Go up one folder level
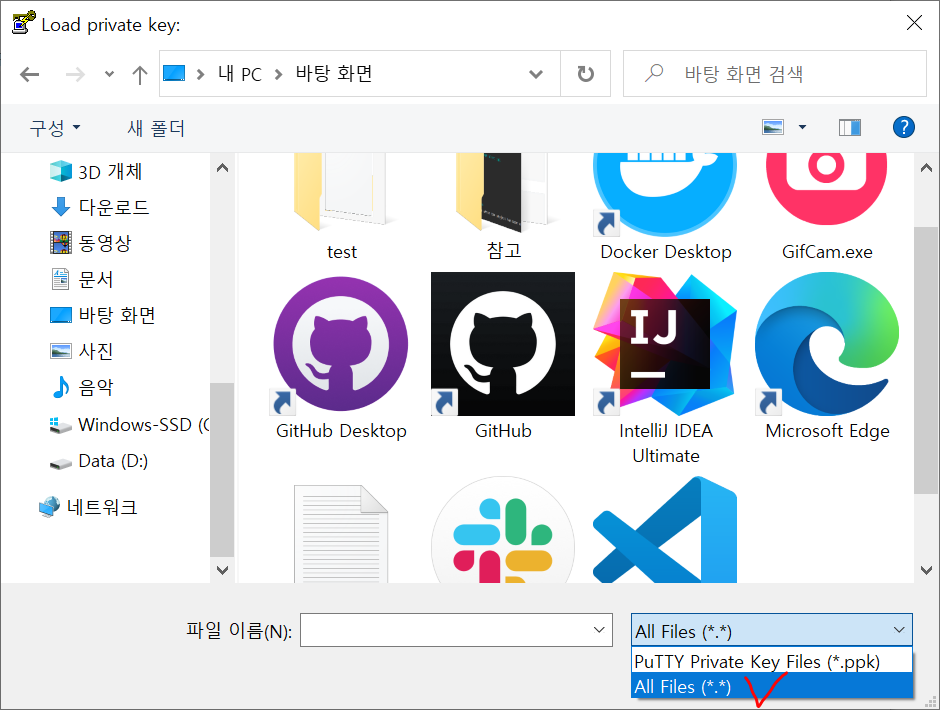This screenshot has width=940, height=710. (x=140, y=74)
